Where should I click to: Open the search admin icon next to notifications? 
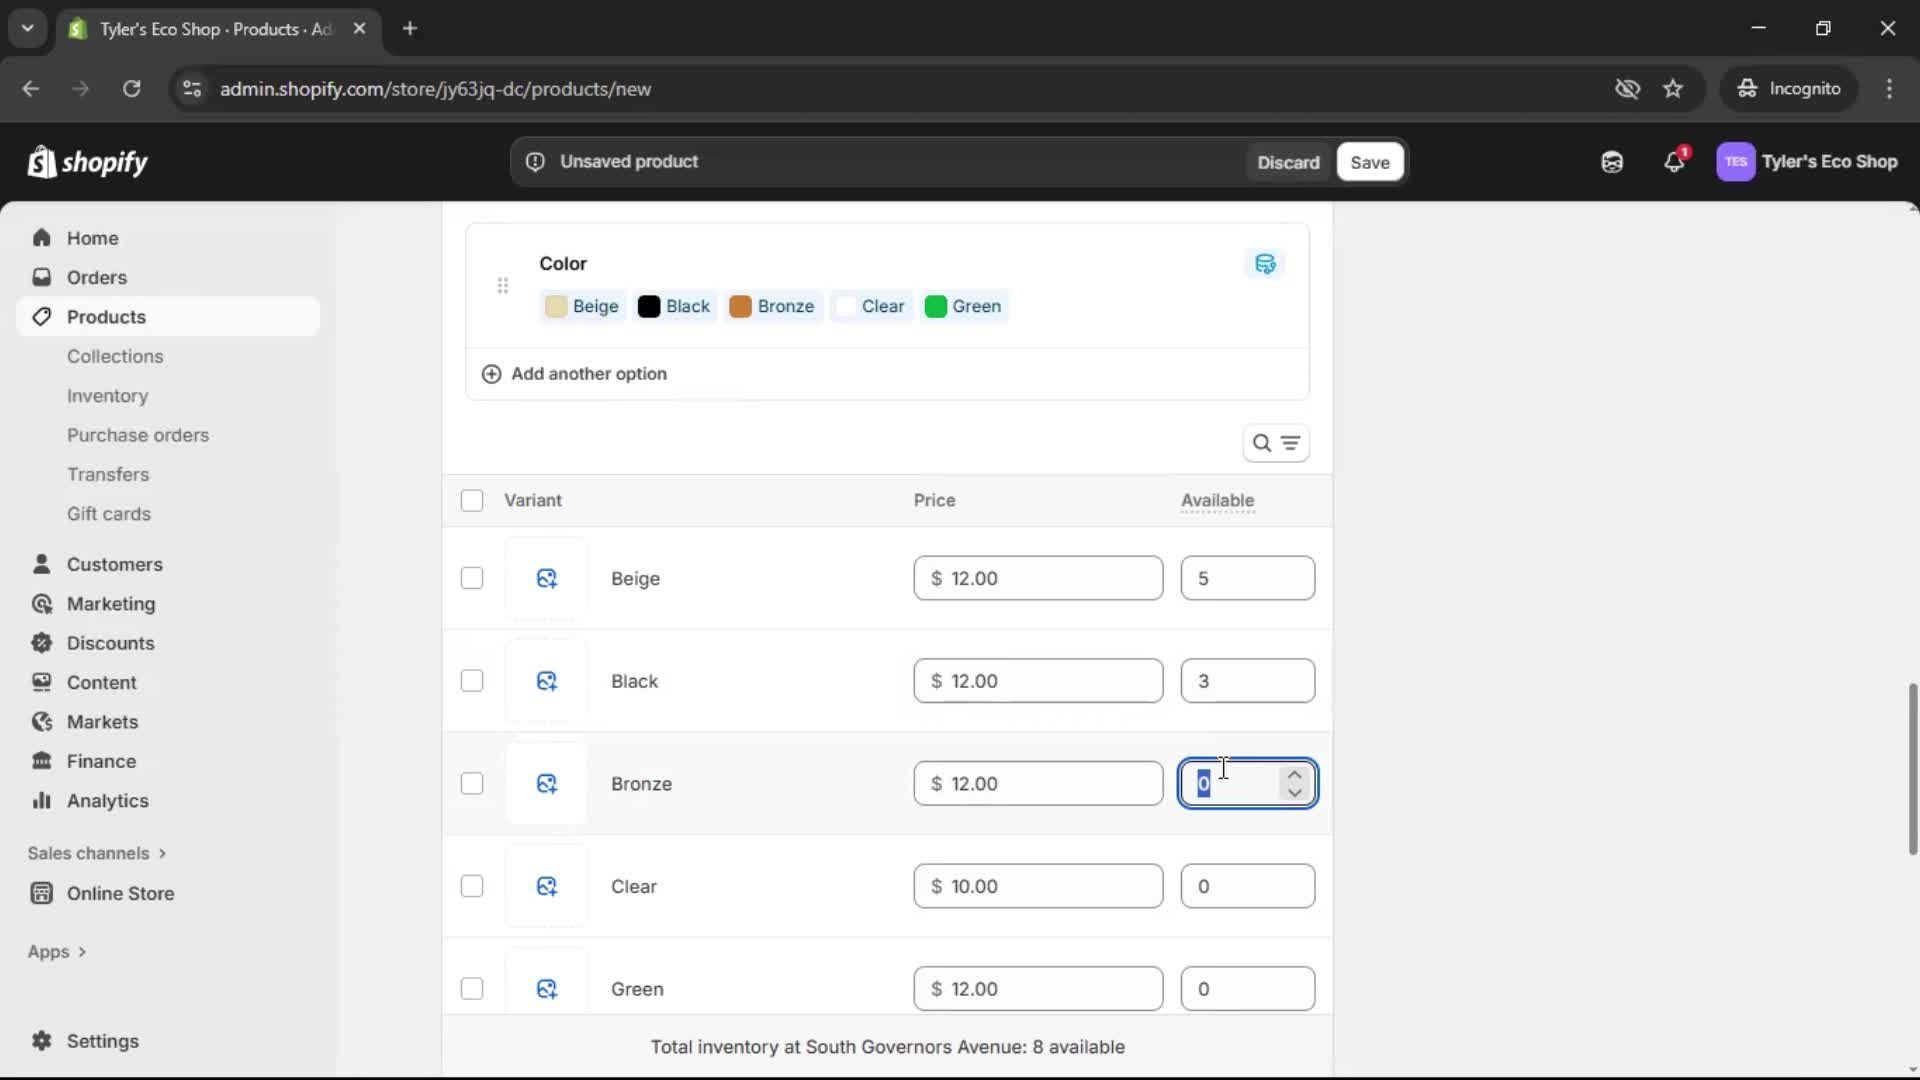1612,161
